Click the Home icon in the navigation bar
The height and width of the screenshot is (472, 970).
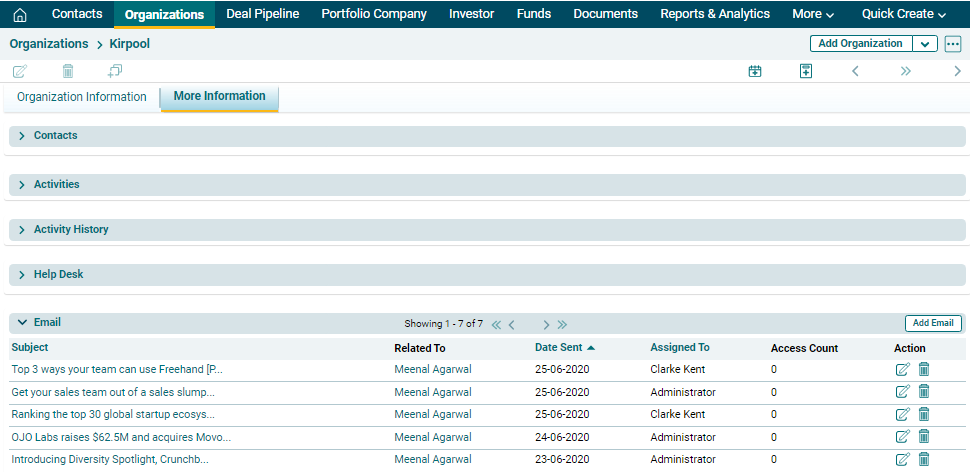pyautogui.click(x=19, y=14)
